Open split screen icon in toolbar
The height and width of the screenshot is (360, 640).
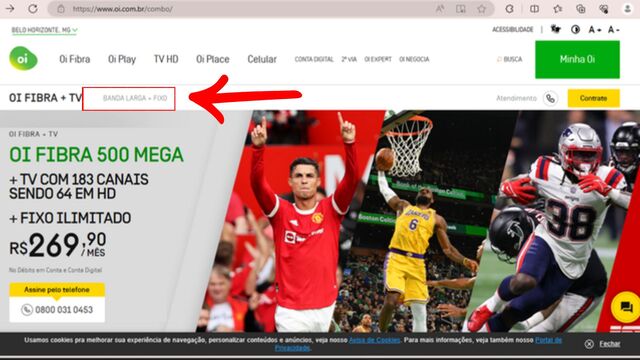point(534,9)
